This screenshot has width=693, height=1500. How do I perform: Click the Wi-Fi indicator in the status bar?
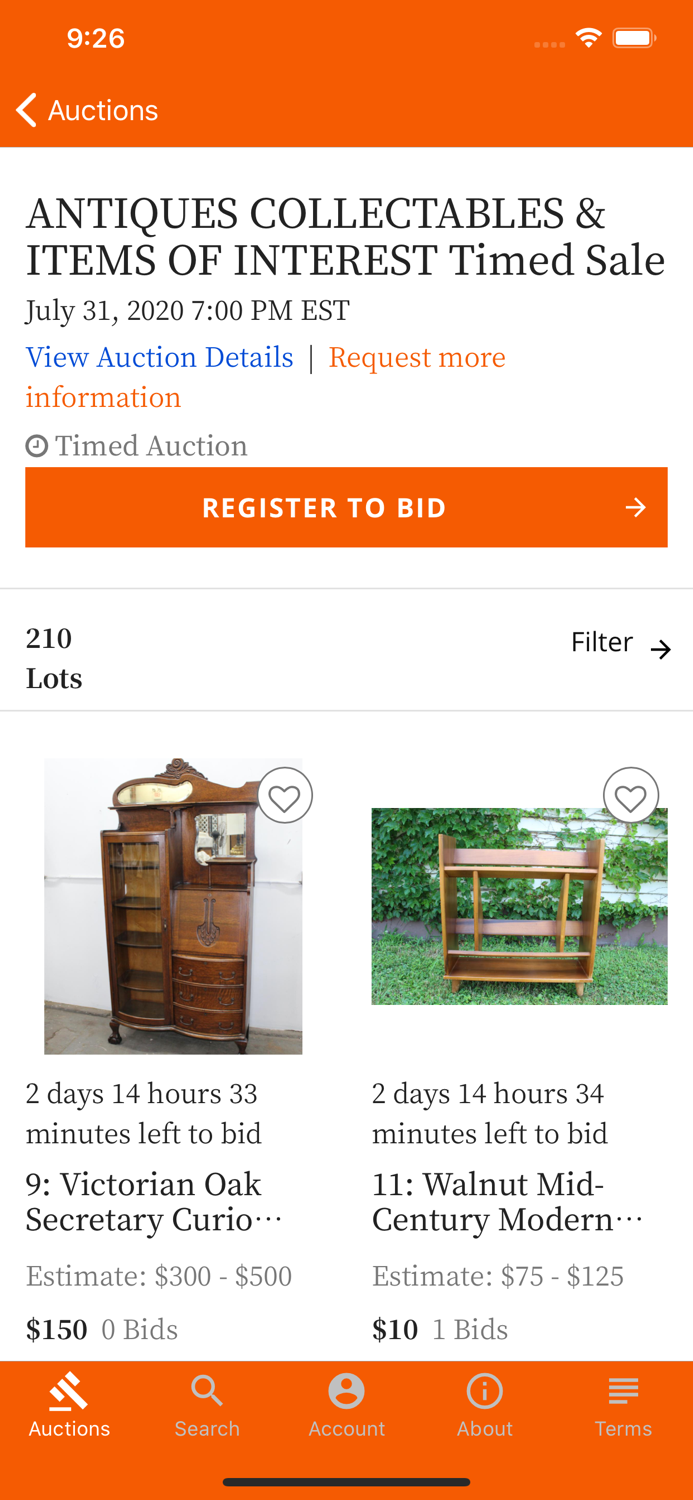(x=588, y=35)
